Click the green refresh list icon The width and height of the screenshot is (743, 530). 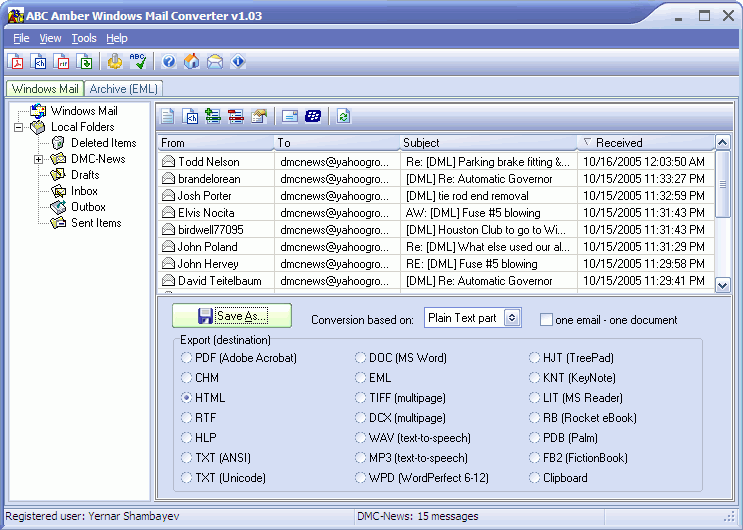pyautogui.click(x=344, y=116)
